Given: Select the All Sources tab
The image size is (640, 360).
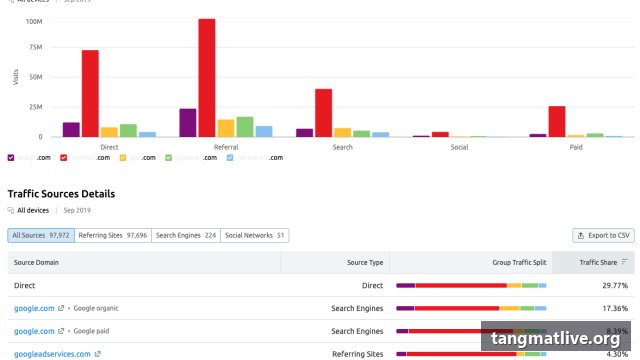Looking at the screenshot, I should 41,236.
